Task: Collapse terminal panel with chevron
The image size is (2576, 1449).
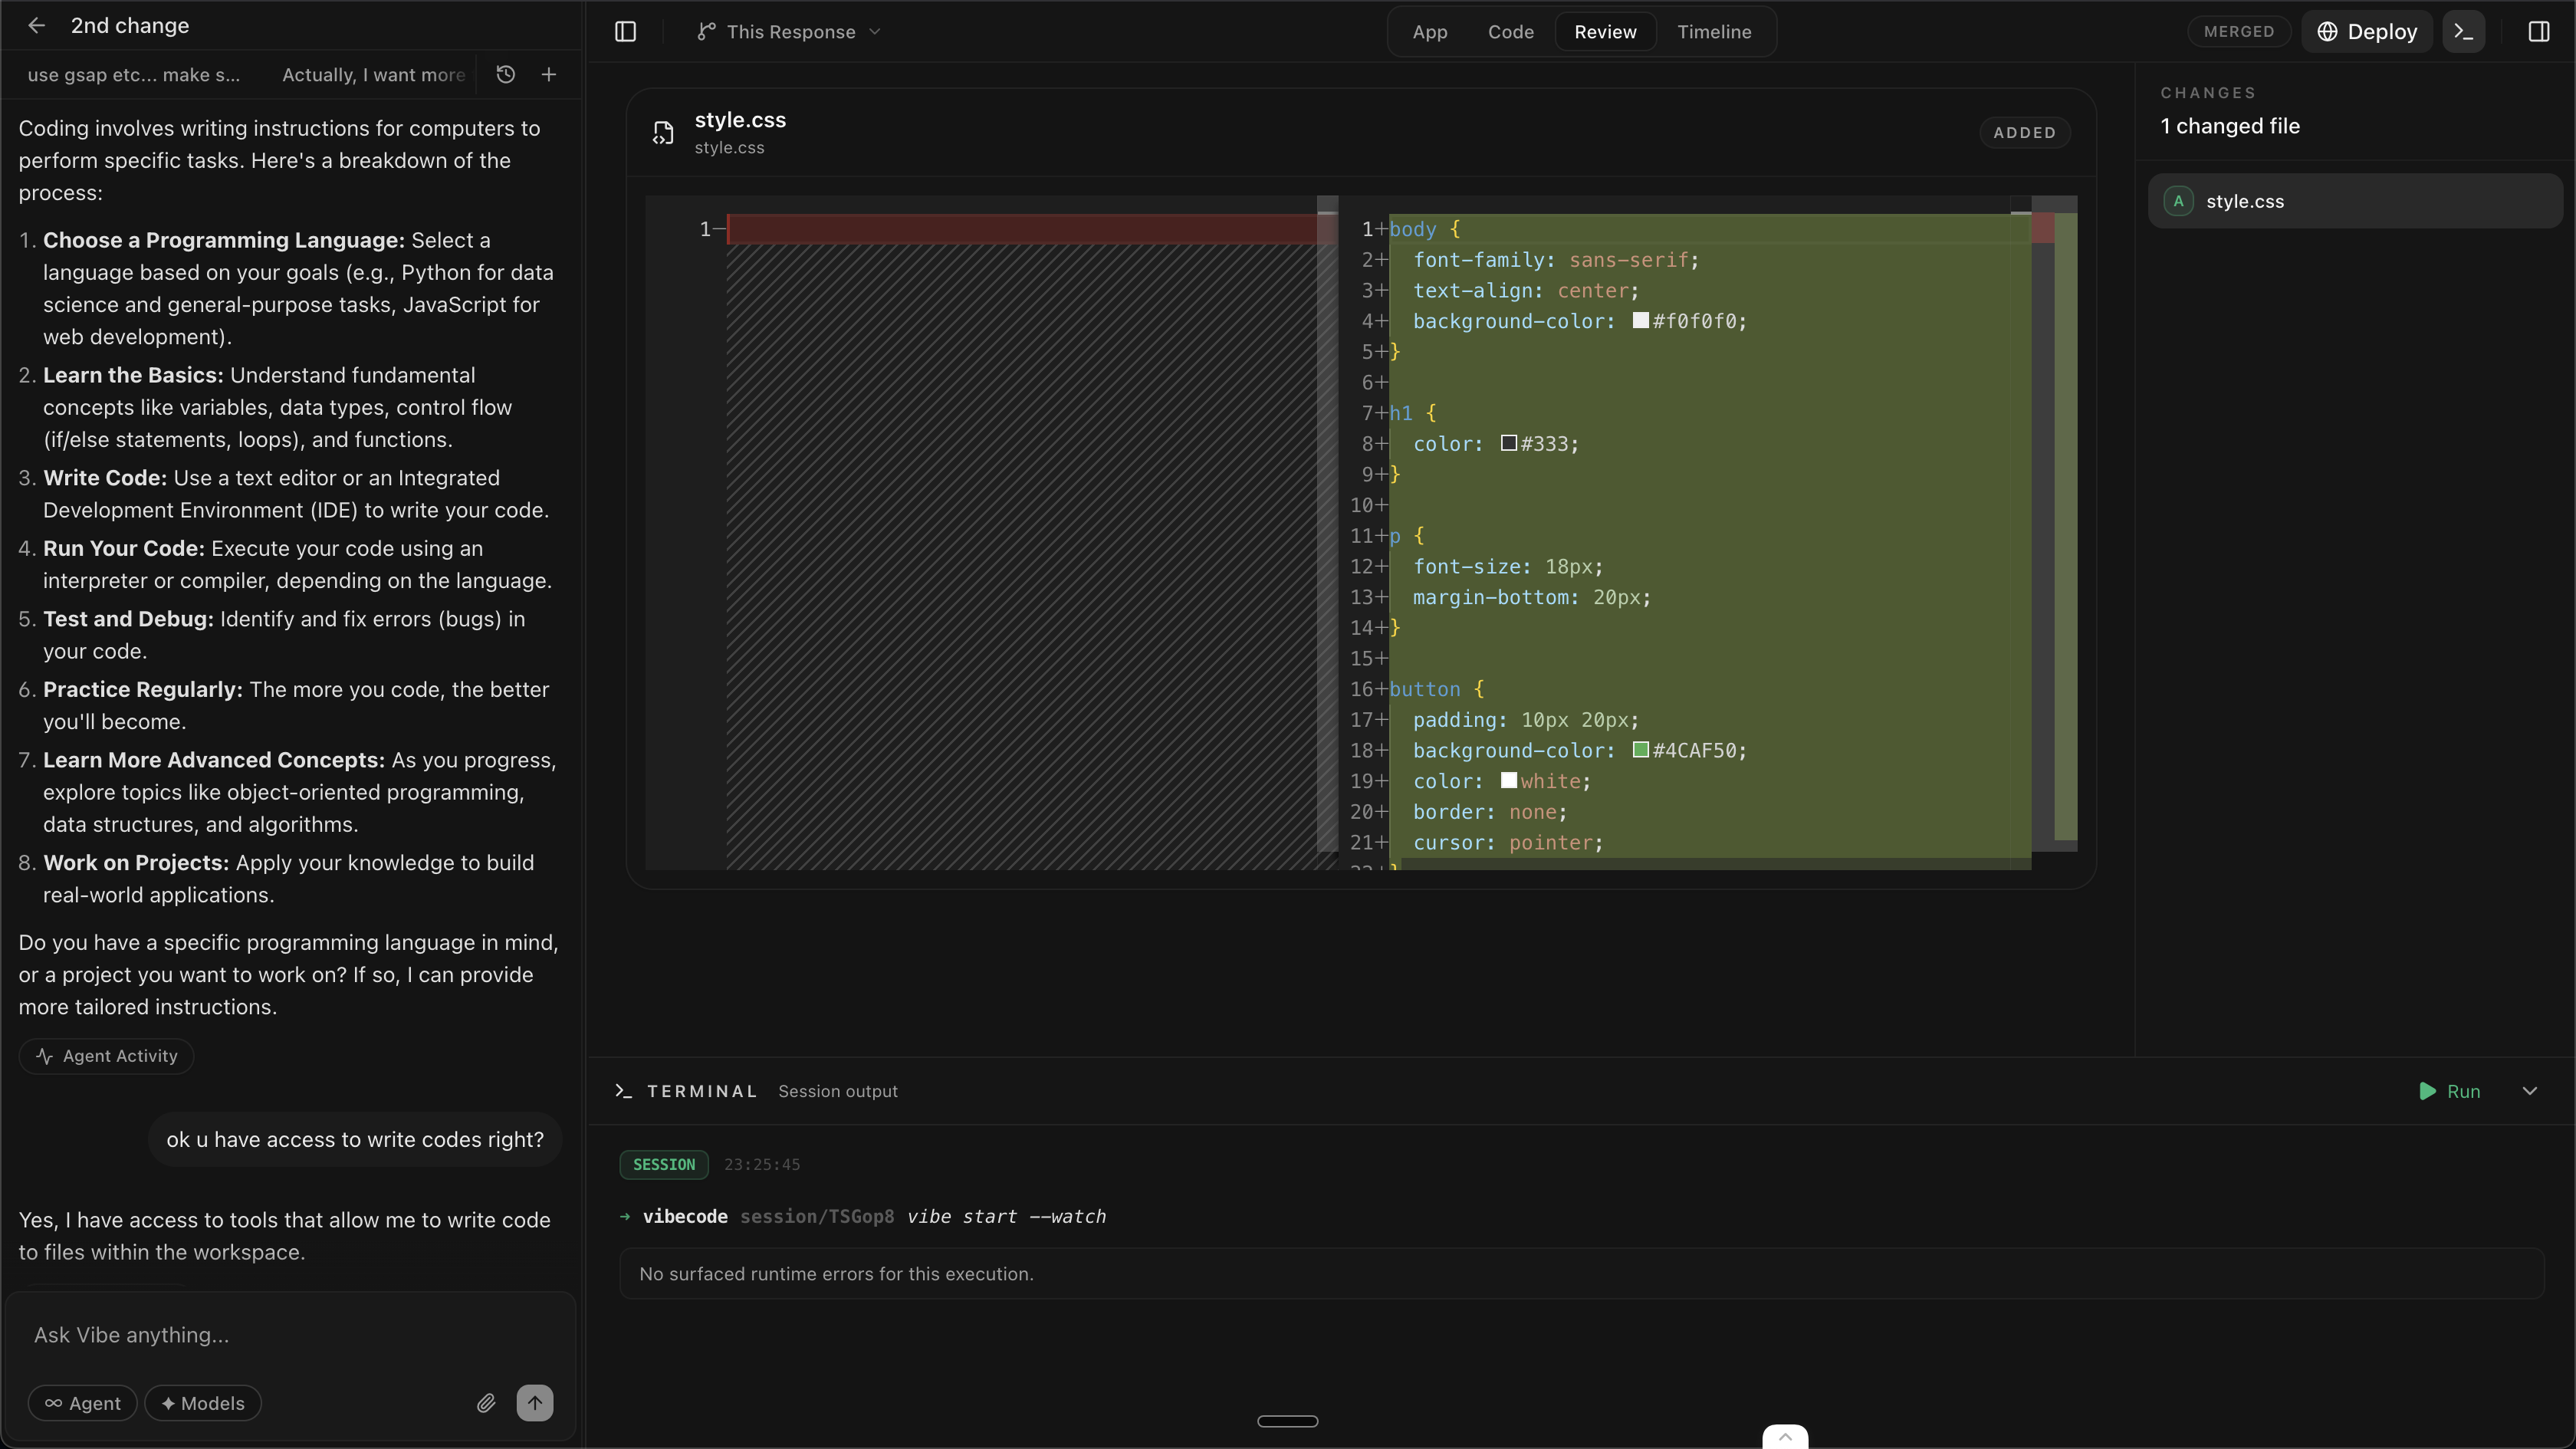Action: click(2529, 1091)
